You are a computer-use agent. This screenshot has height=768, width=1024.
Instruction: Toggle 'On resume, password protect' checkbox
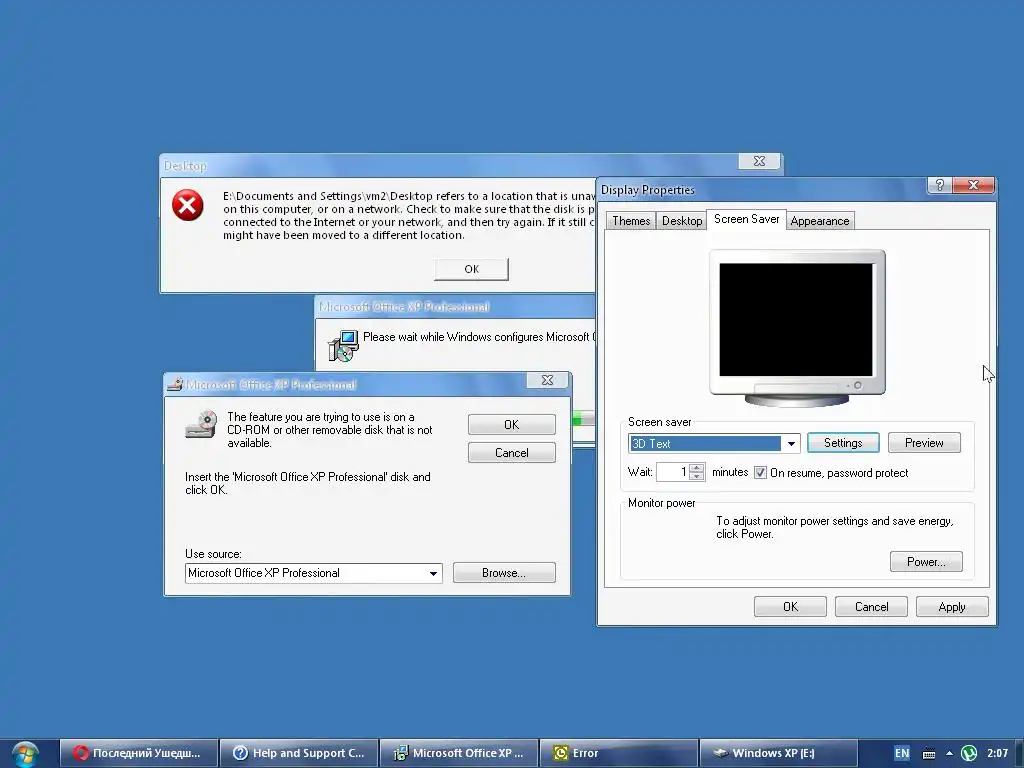[760, 472]
